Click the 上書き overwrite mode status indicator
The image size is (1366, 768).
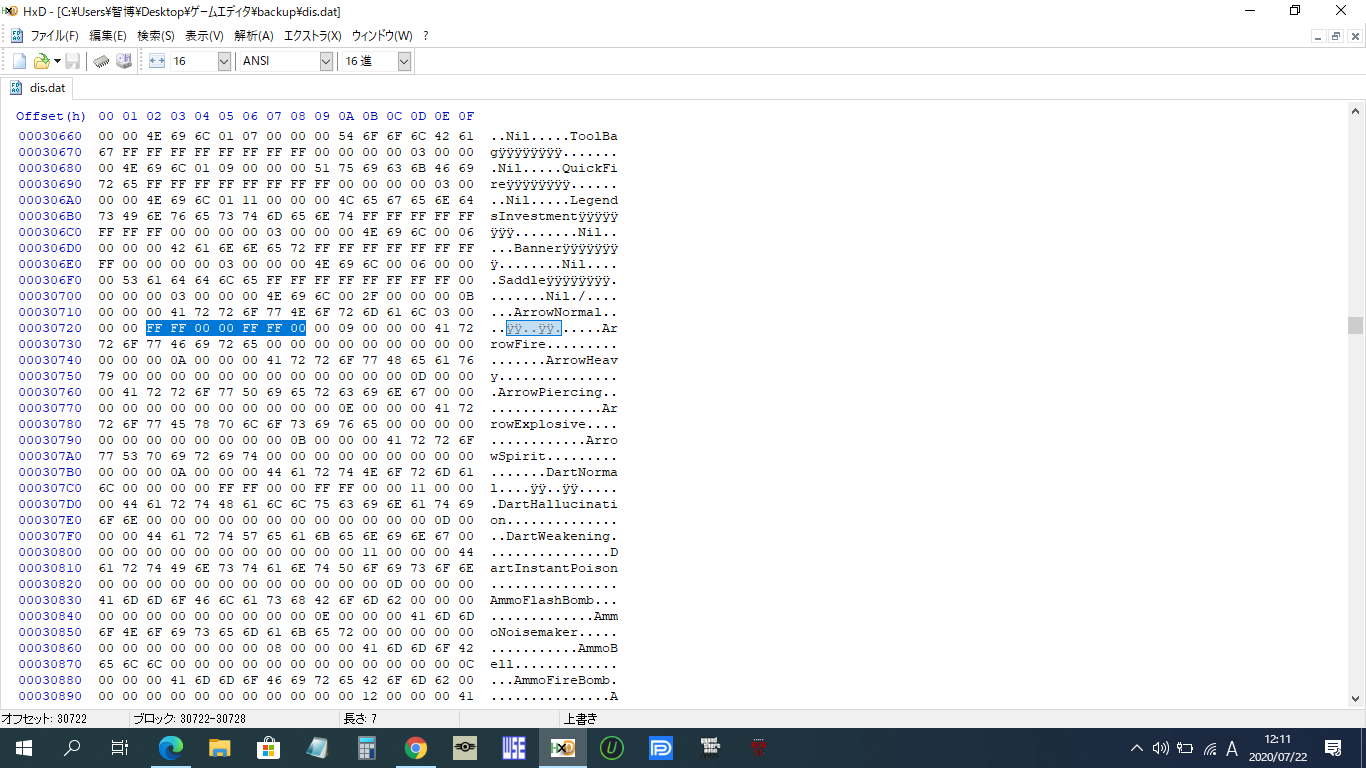pos(581,719)
